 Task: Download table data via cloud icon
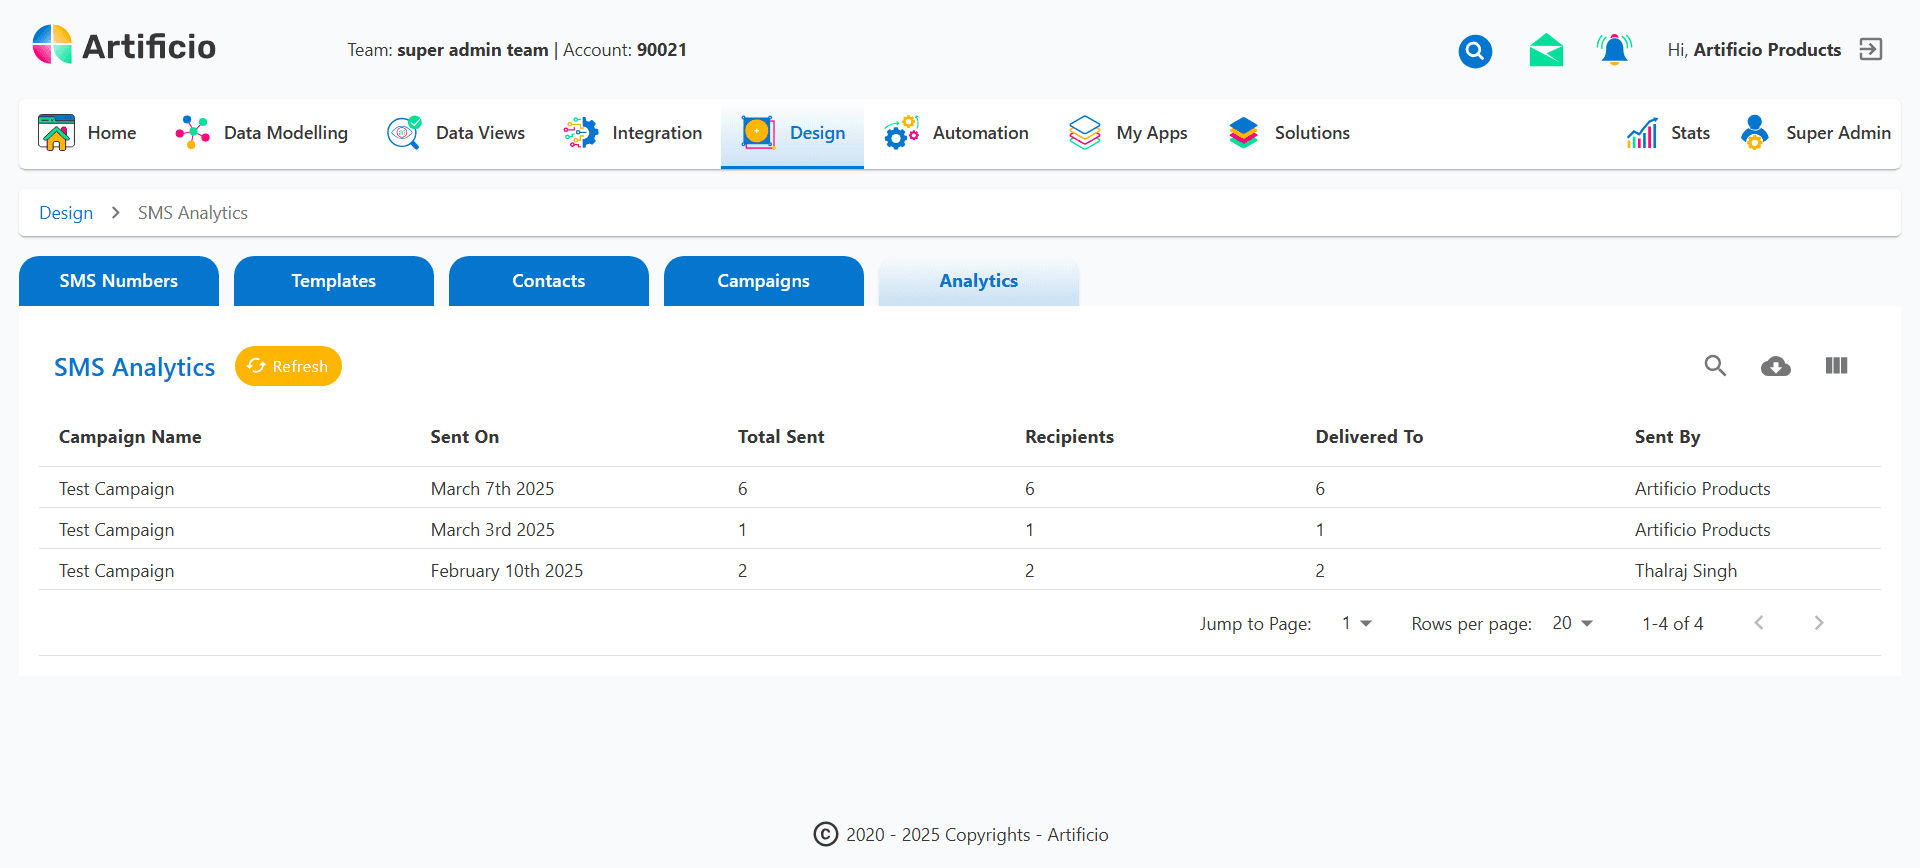1776,366
